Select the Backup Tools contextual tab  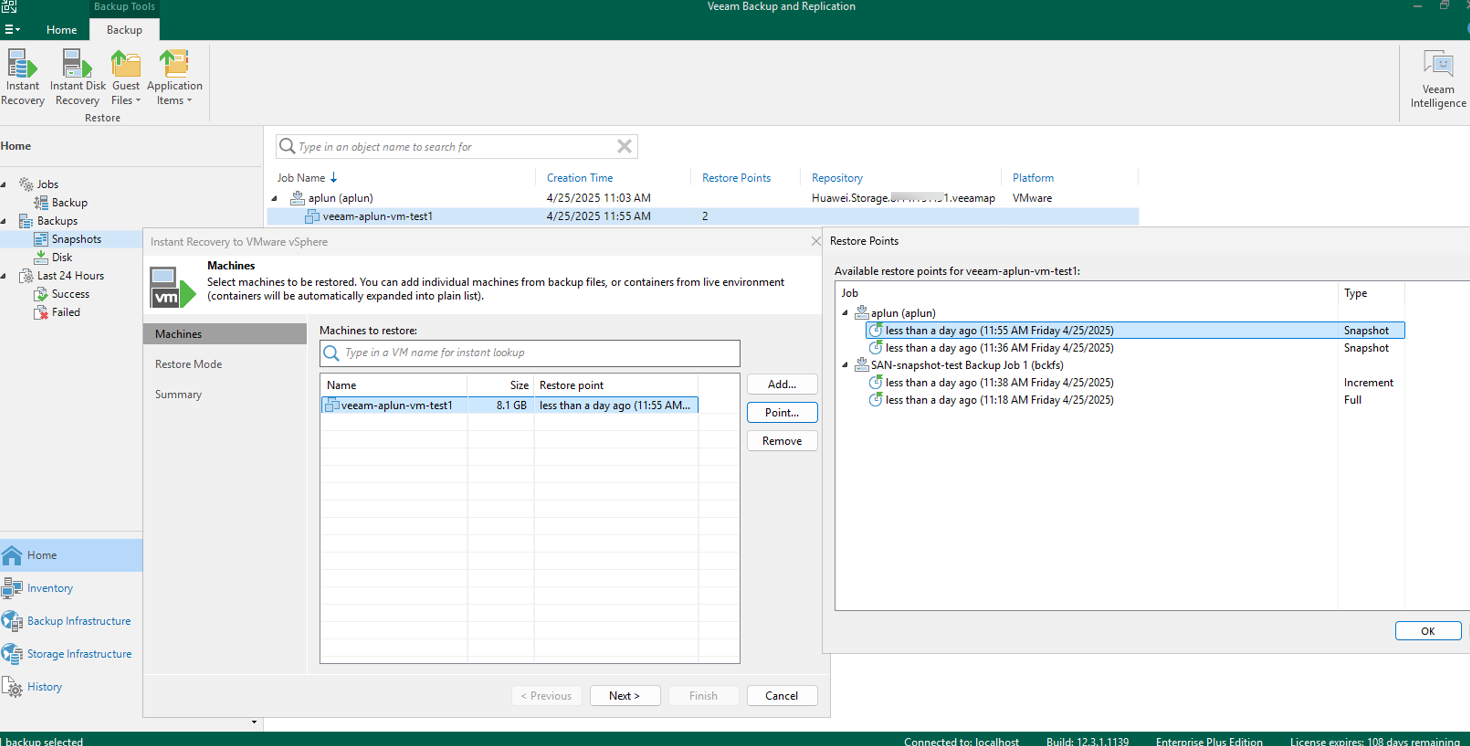coord(124,7)
